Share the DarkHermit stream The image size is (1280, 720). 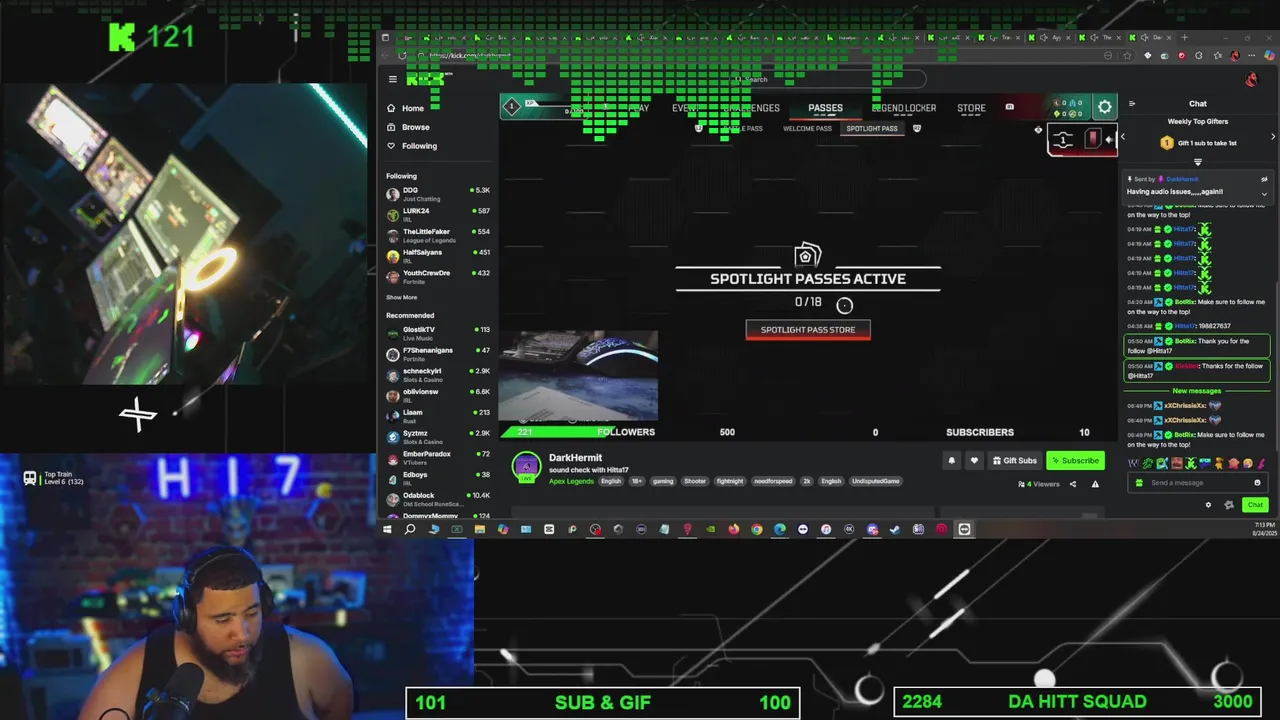click(x=1073, y=484)
